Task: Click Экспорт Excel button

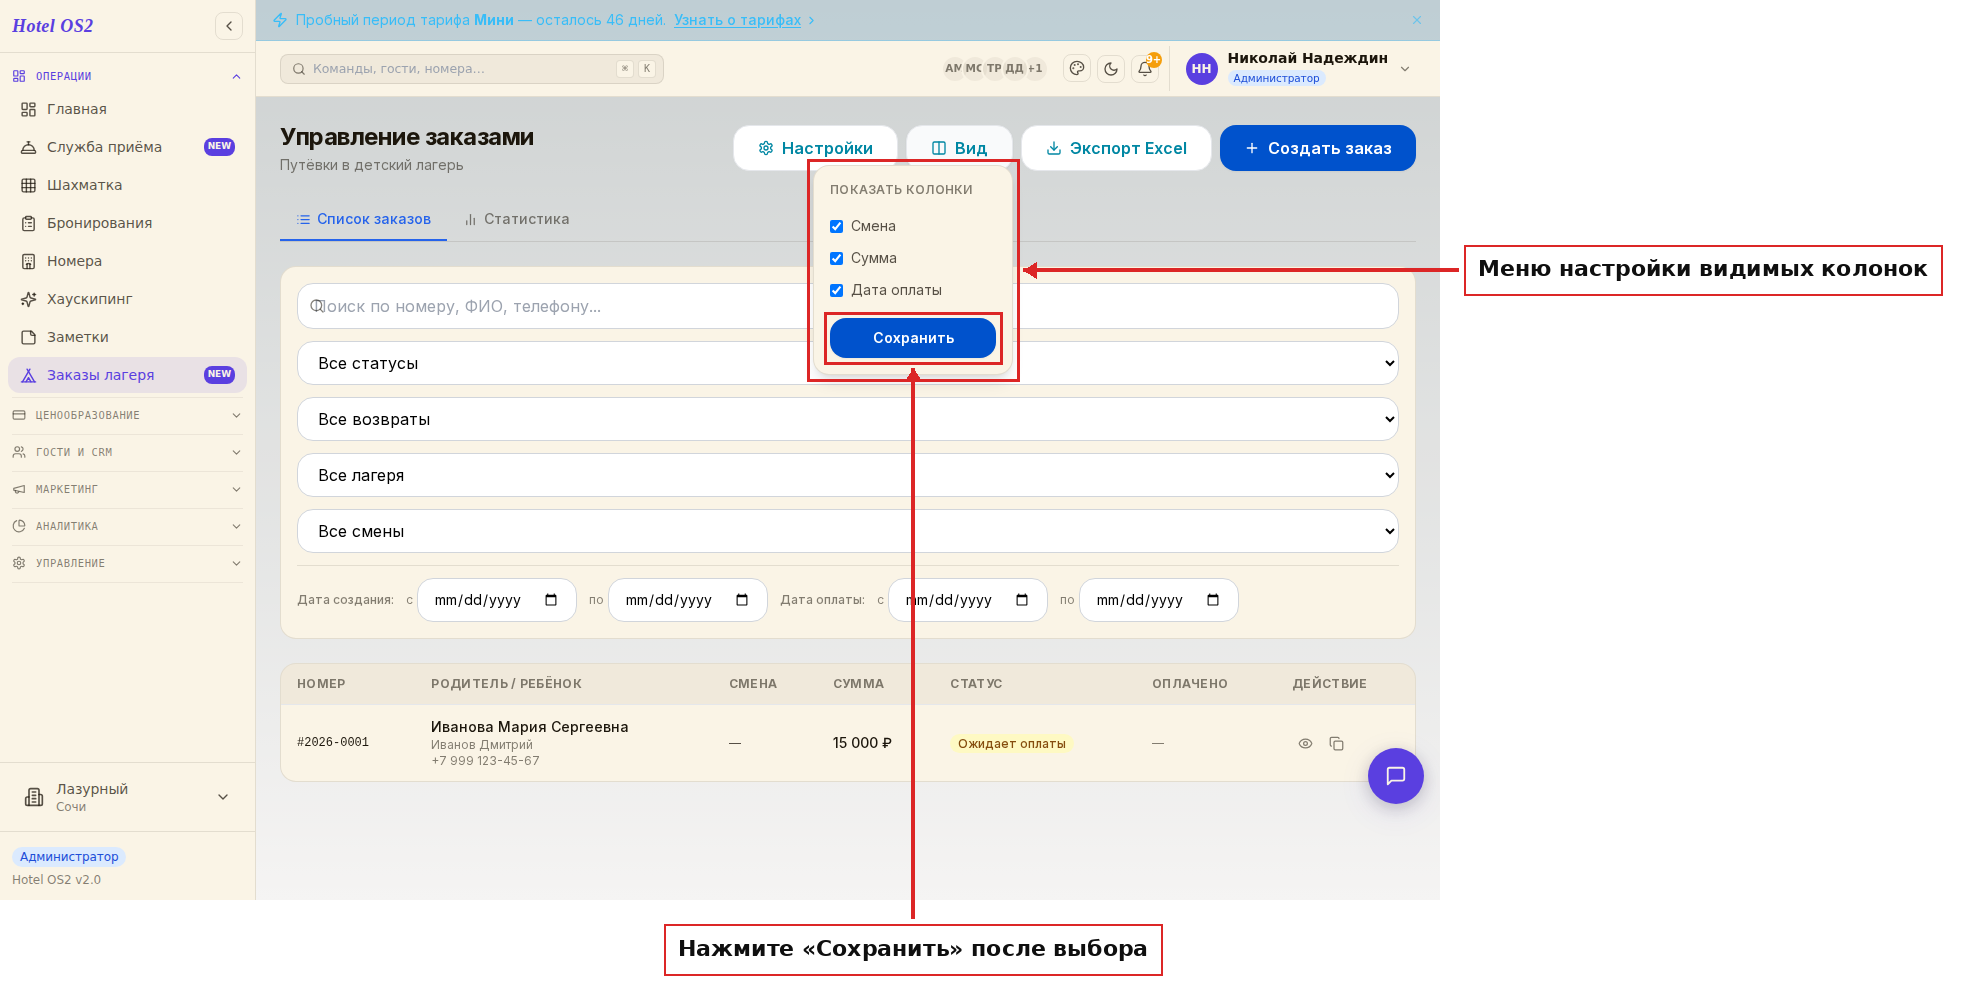Action: (x=1116, y=148)
